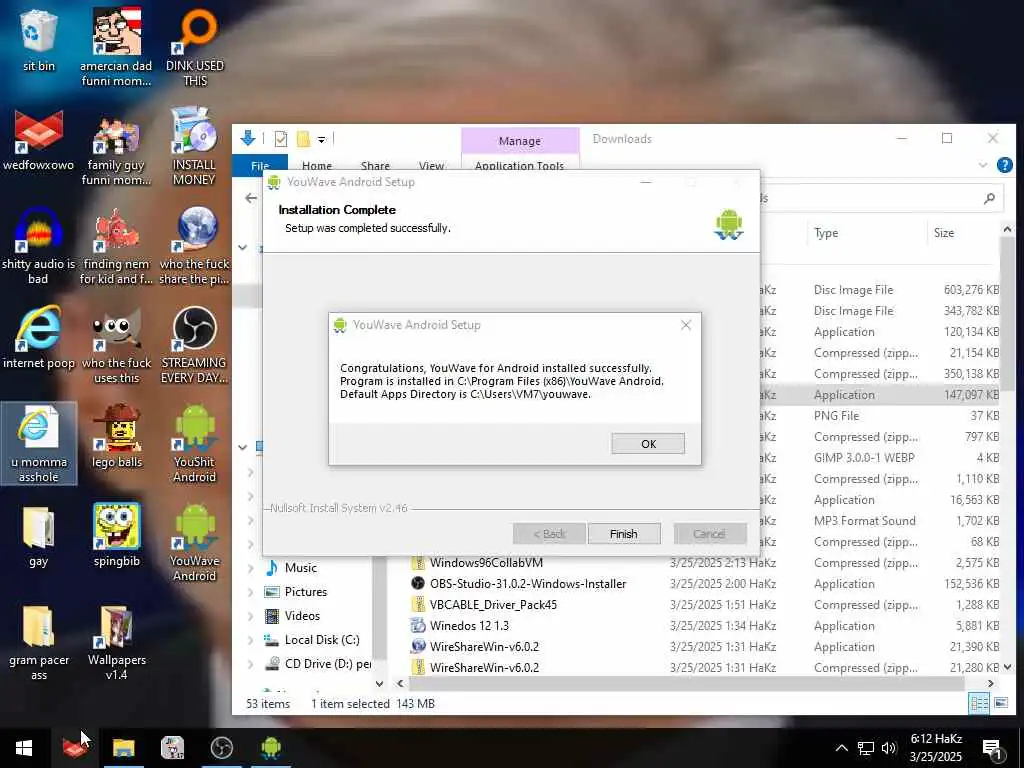Expand CD Drive (D:) in navigation pane
The image size is (1024, 768).
click(x=250, y=665)
